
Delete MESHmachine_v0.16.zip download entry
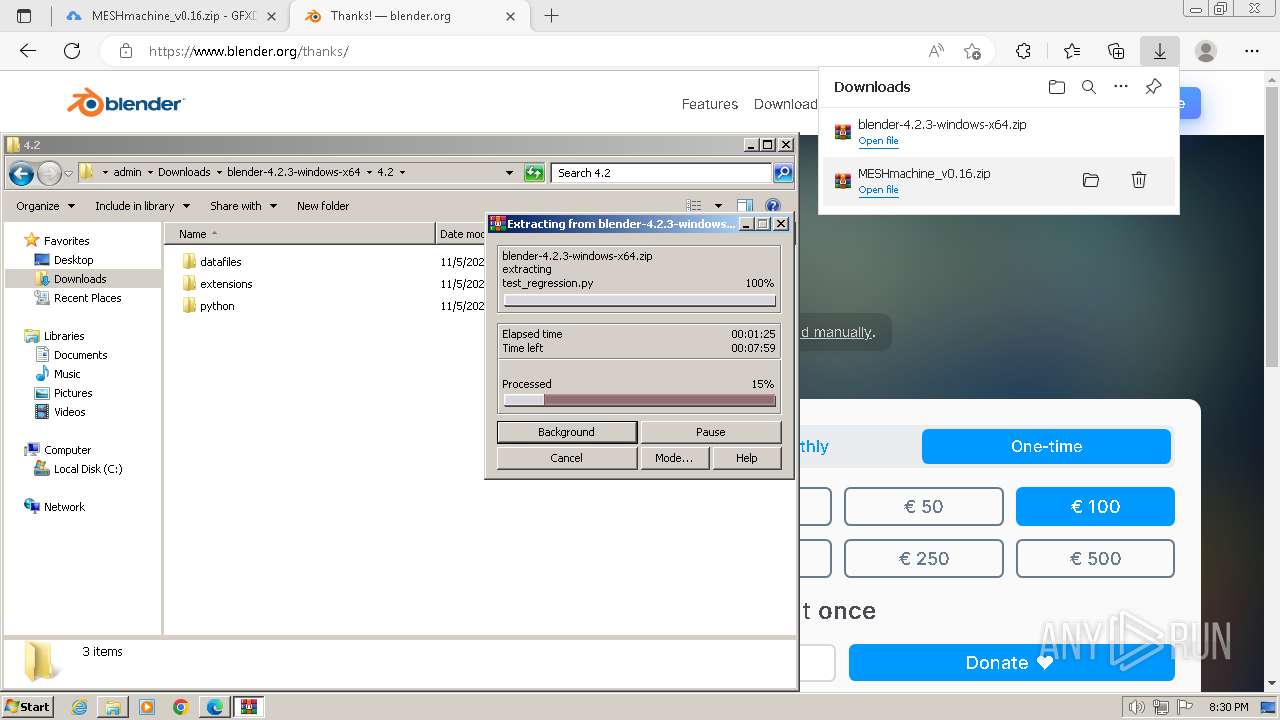pos(1139,180)
